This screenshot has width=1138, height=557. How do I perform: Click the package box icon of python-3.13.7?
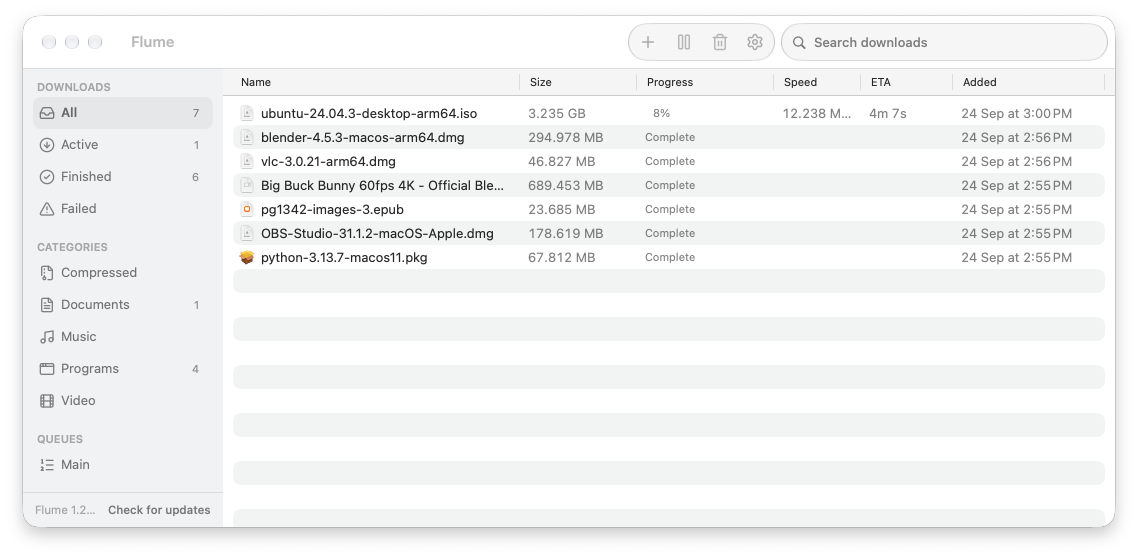click(247, 257)
